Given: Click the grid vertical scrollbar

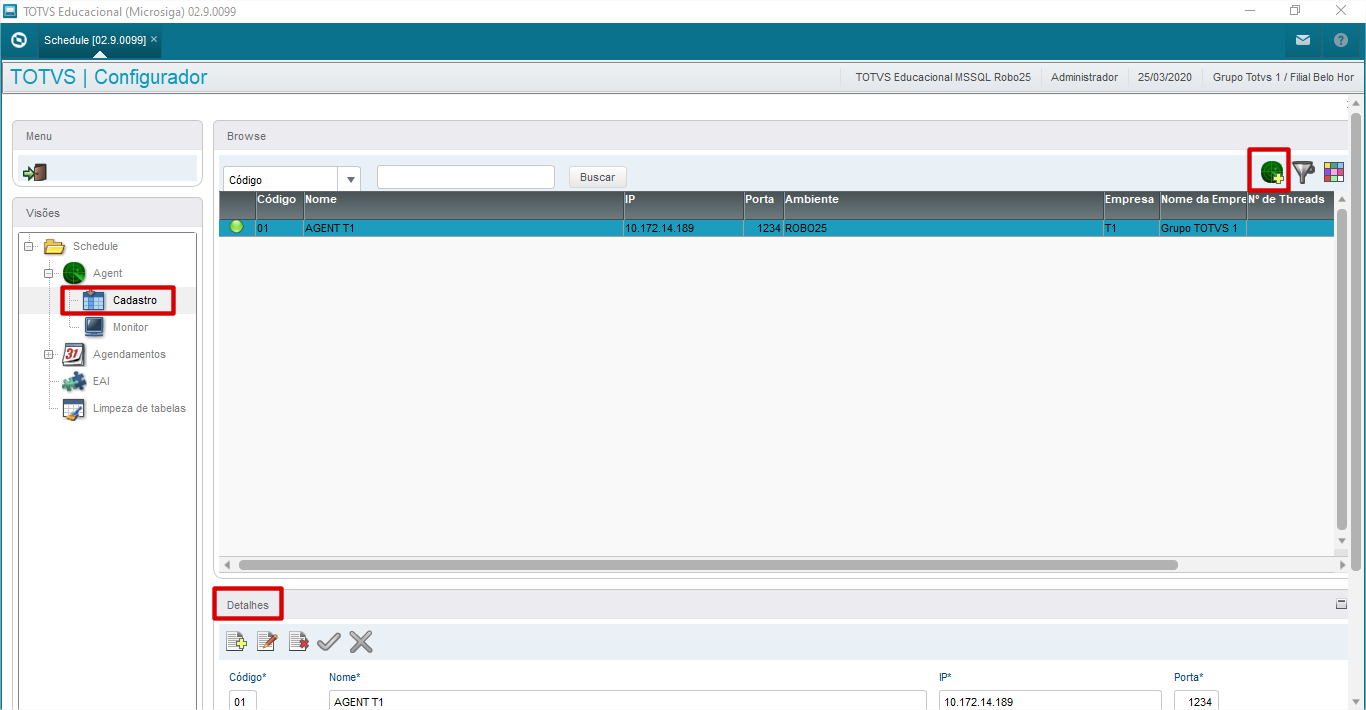Looking at the screenshot, I should point(1342,369).
